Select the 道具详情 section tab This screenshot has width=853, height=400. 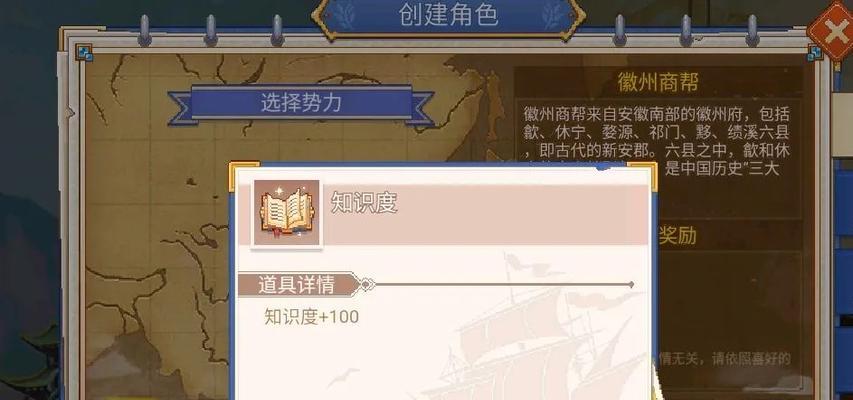pos(298,285)
